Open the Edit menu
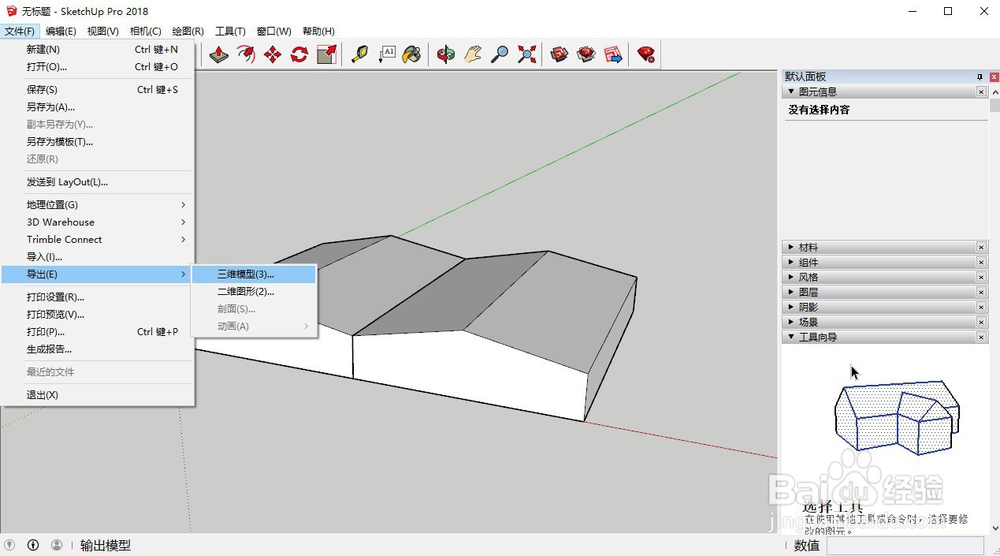Screen dimensions: 1000x556 pos(61,31)
